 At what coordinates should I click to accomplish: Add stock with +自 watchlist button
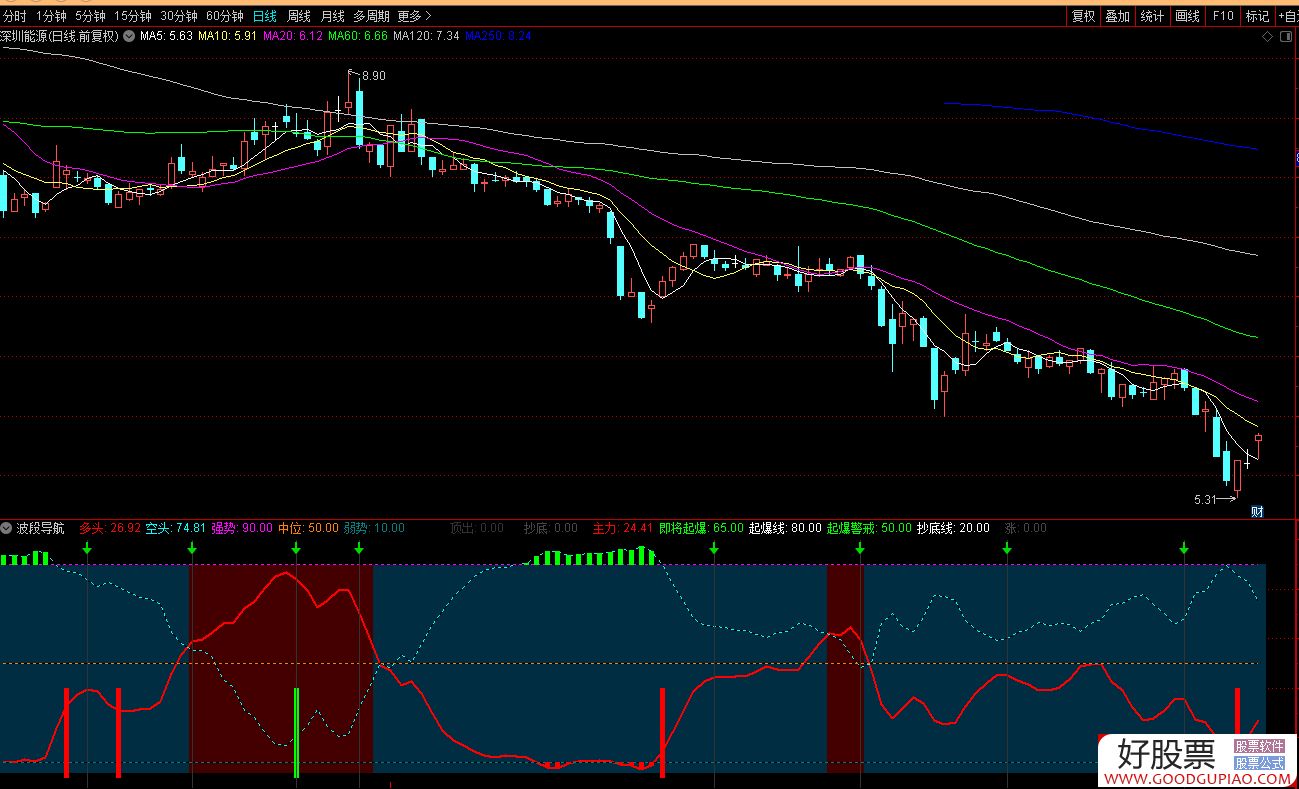1287,16
